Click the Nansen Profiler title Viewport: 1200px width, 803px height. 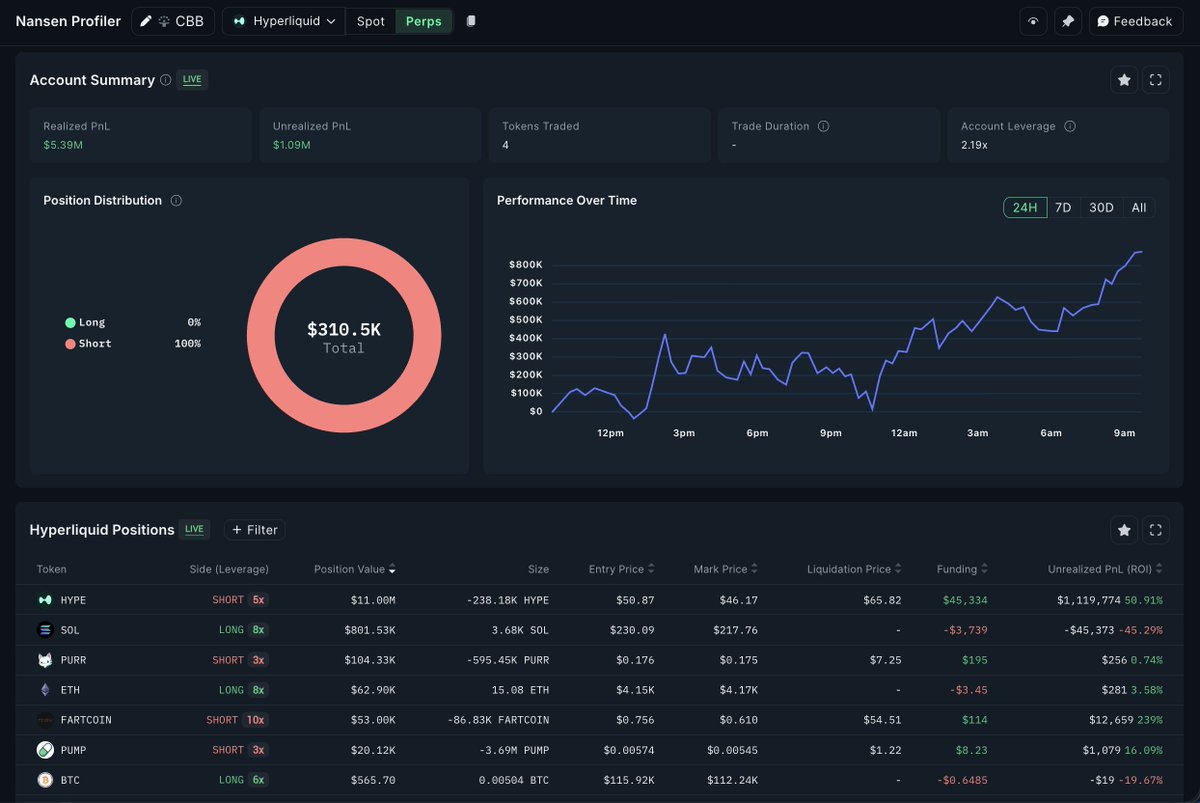click(68, 21)
